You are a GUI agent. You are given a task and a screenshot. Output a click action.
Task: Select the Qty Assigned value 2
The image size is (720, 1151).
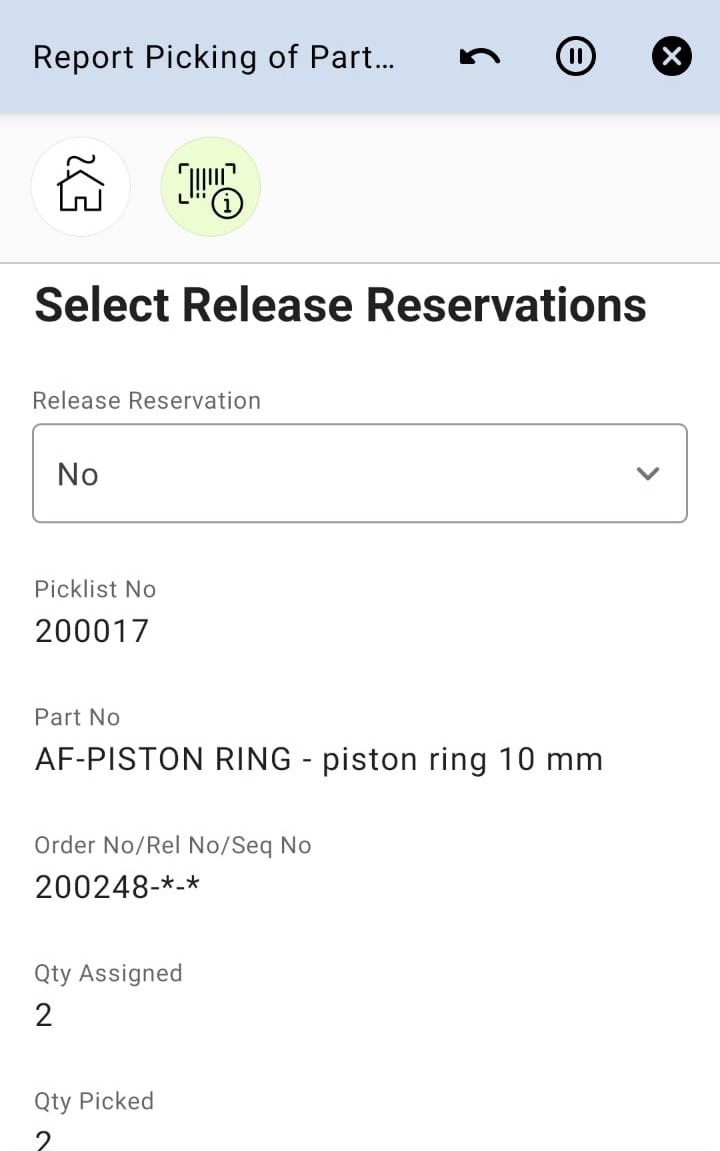pyautogui.click(x=44, y=1015)
